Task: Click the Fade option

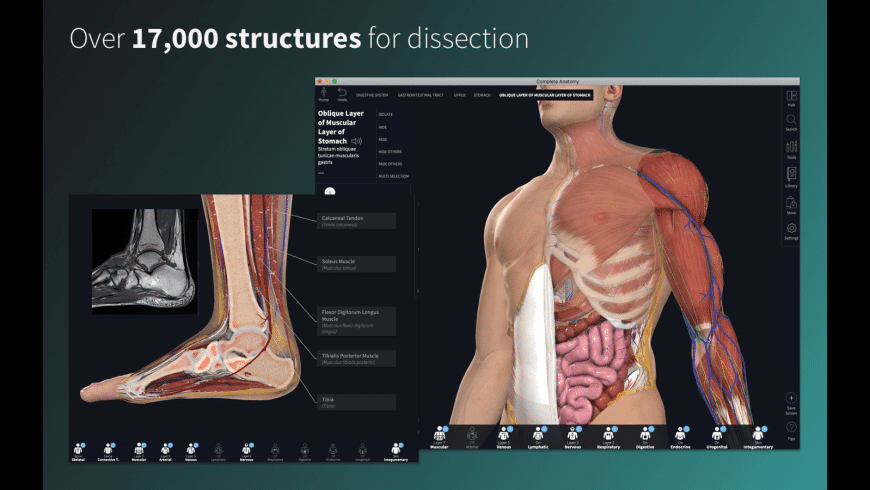Action: (383, 139)
